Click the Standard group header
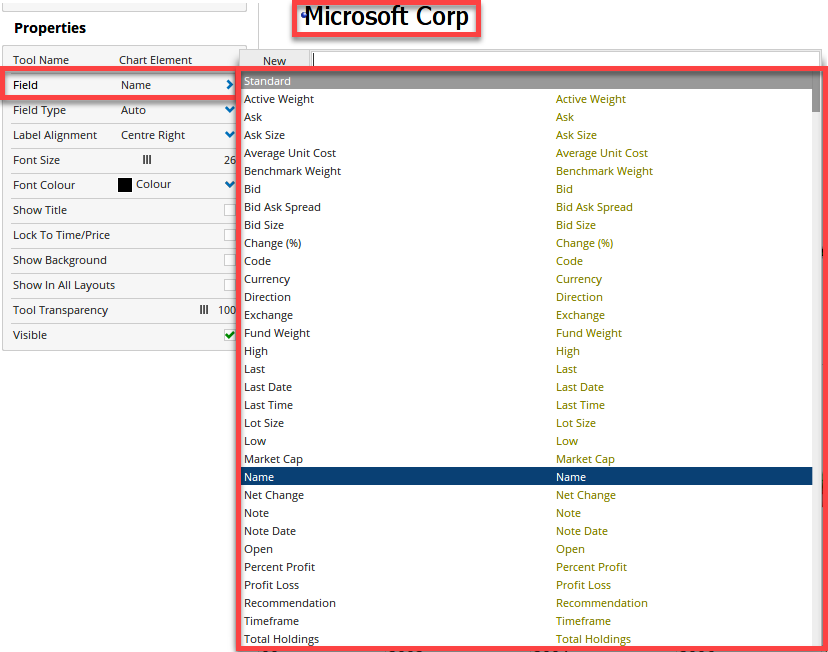Viewport: 828px width, 652px height. tap(526, 81)
